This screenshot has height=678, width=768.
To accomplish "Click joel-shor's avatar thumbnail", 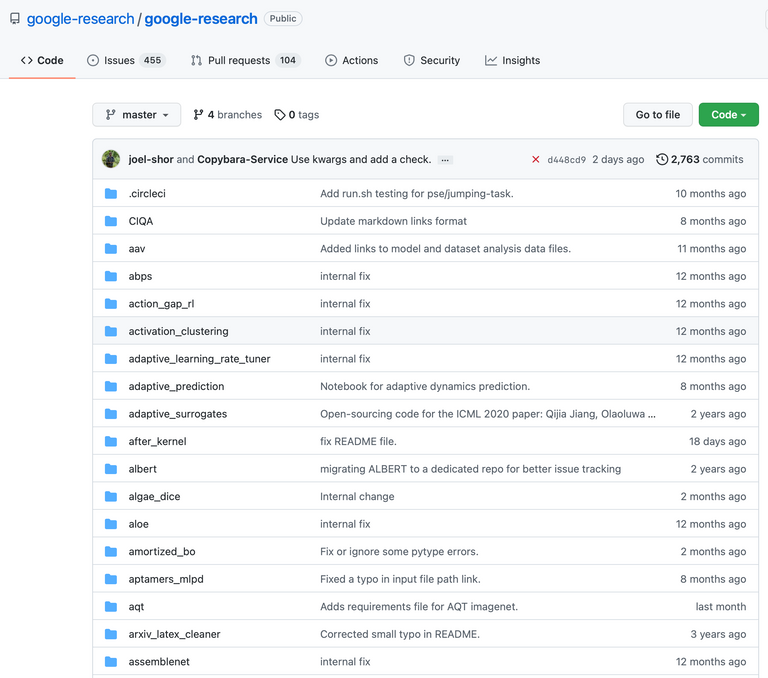I will coord(111,159).
